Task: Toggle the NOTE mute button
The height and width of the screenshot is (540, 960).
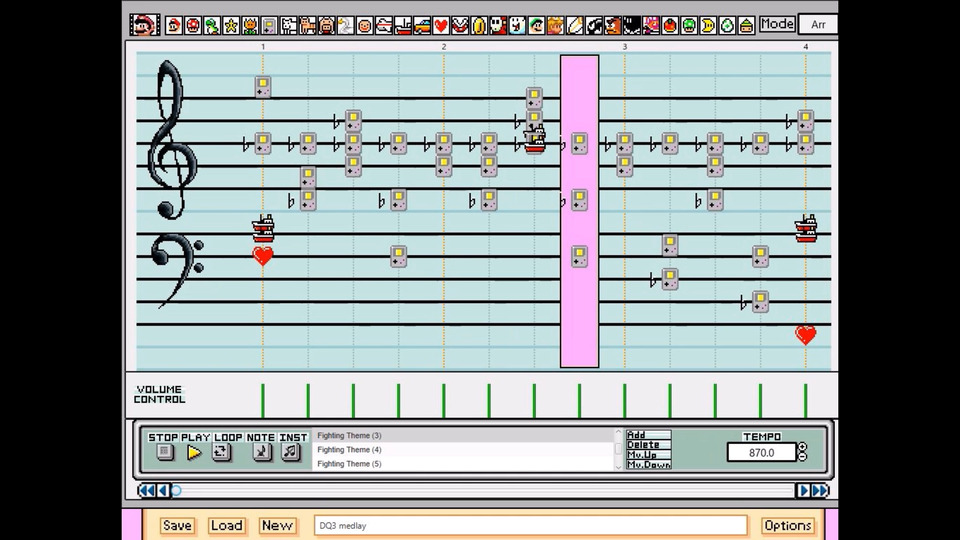Action: pyautogui.click(x=261, y=452)
